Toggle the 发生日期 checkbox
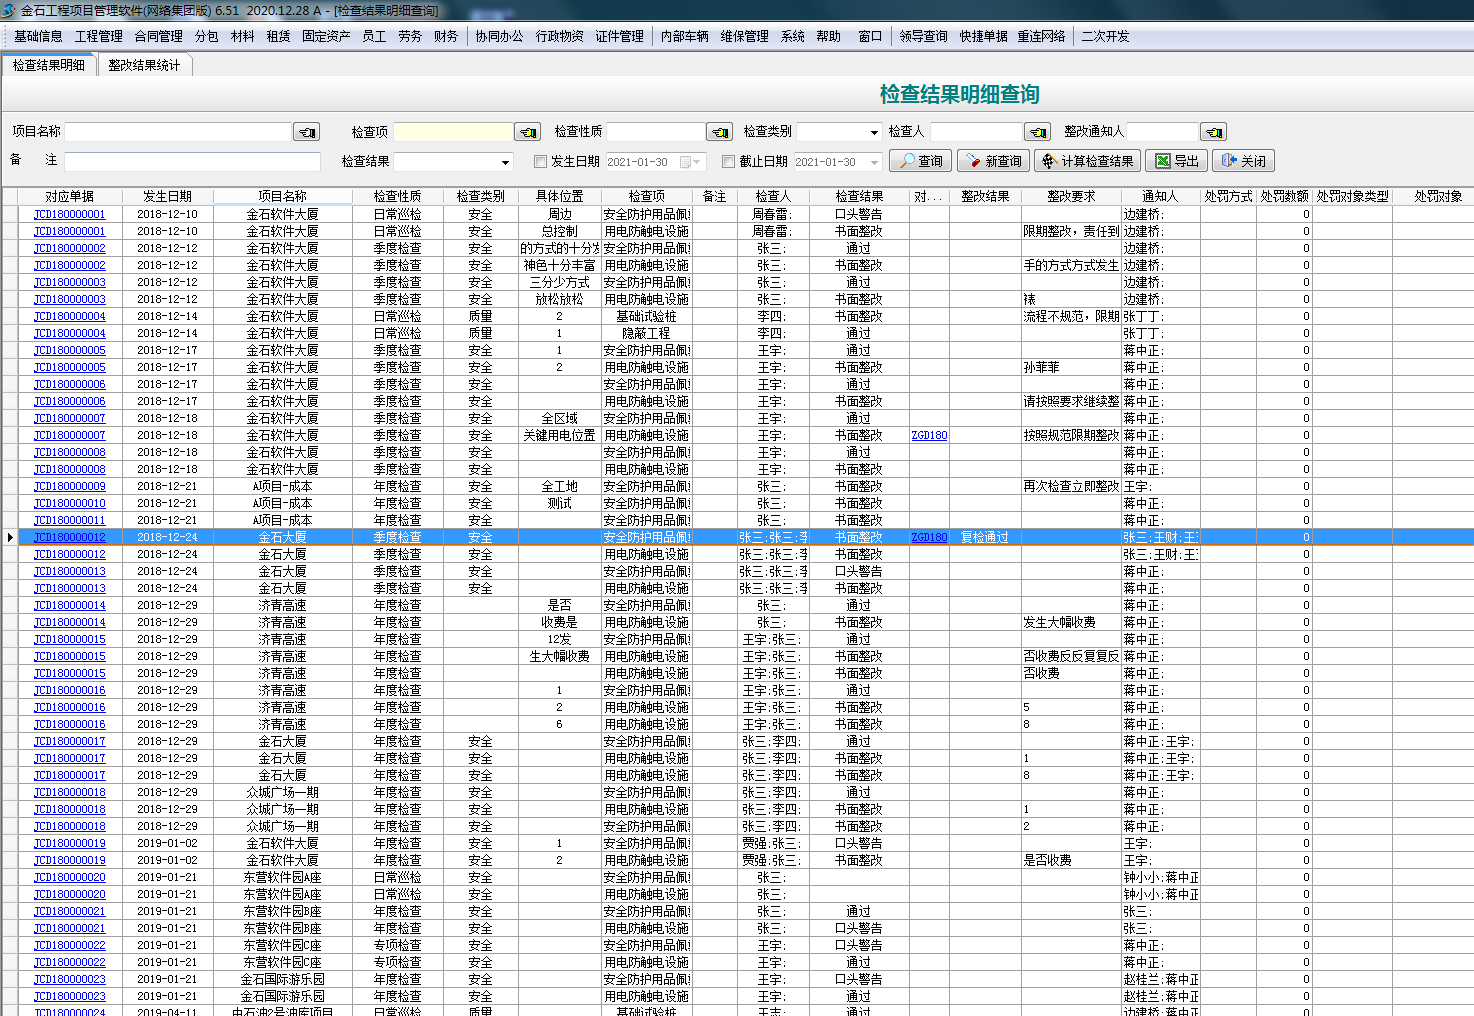The height and width of the screenshot is (1016, 1474). coord(540,161)
